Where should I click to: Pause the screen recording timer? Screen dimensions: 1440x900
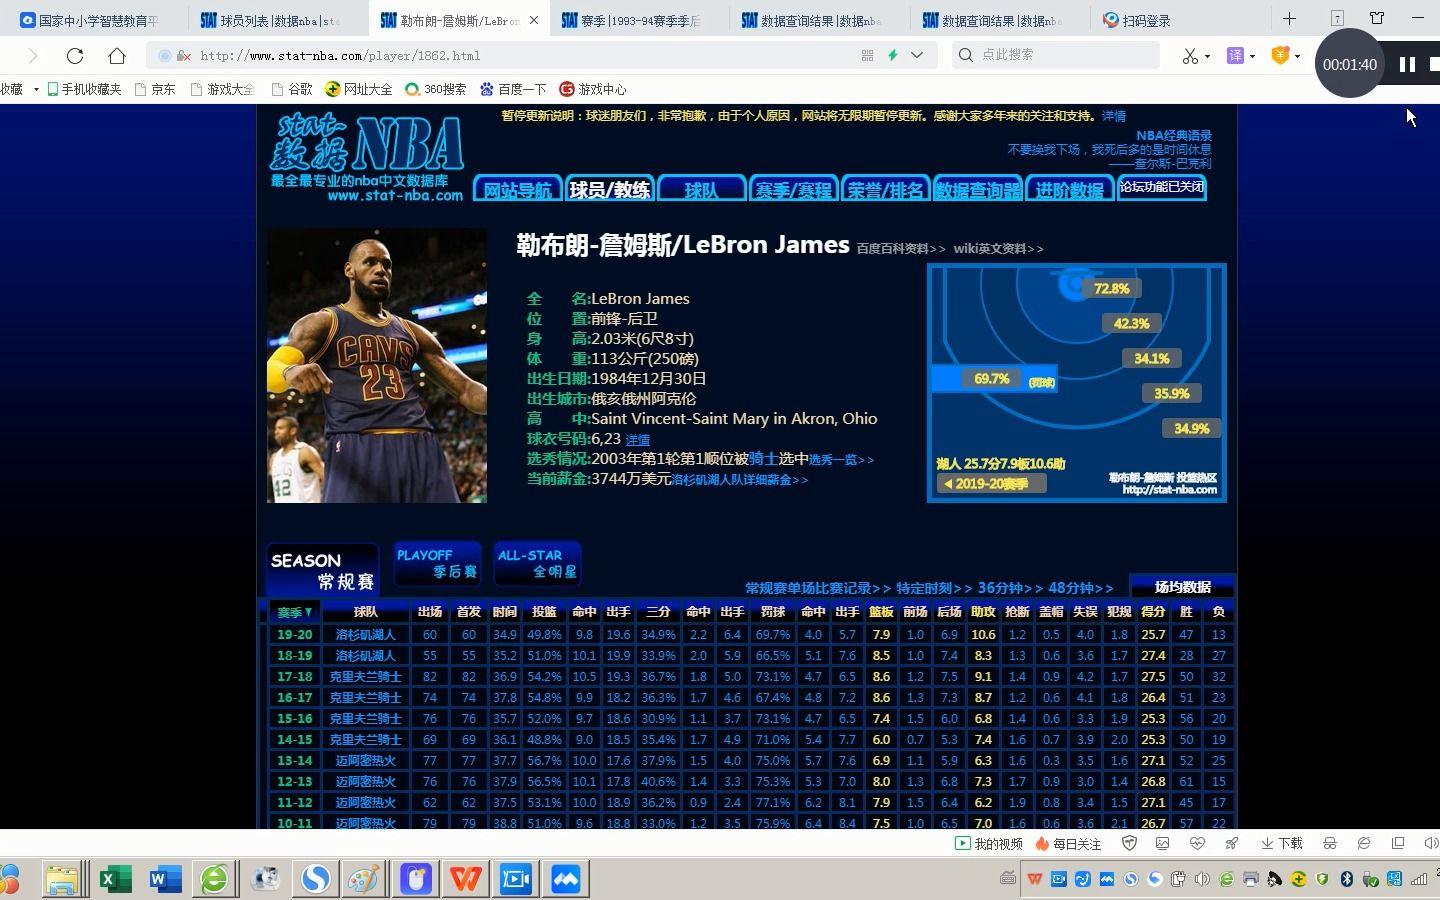pyautogui.click(x=1407, y=64)
